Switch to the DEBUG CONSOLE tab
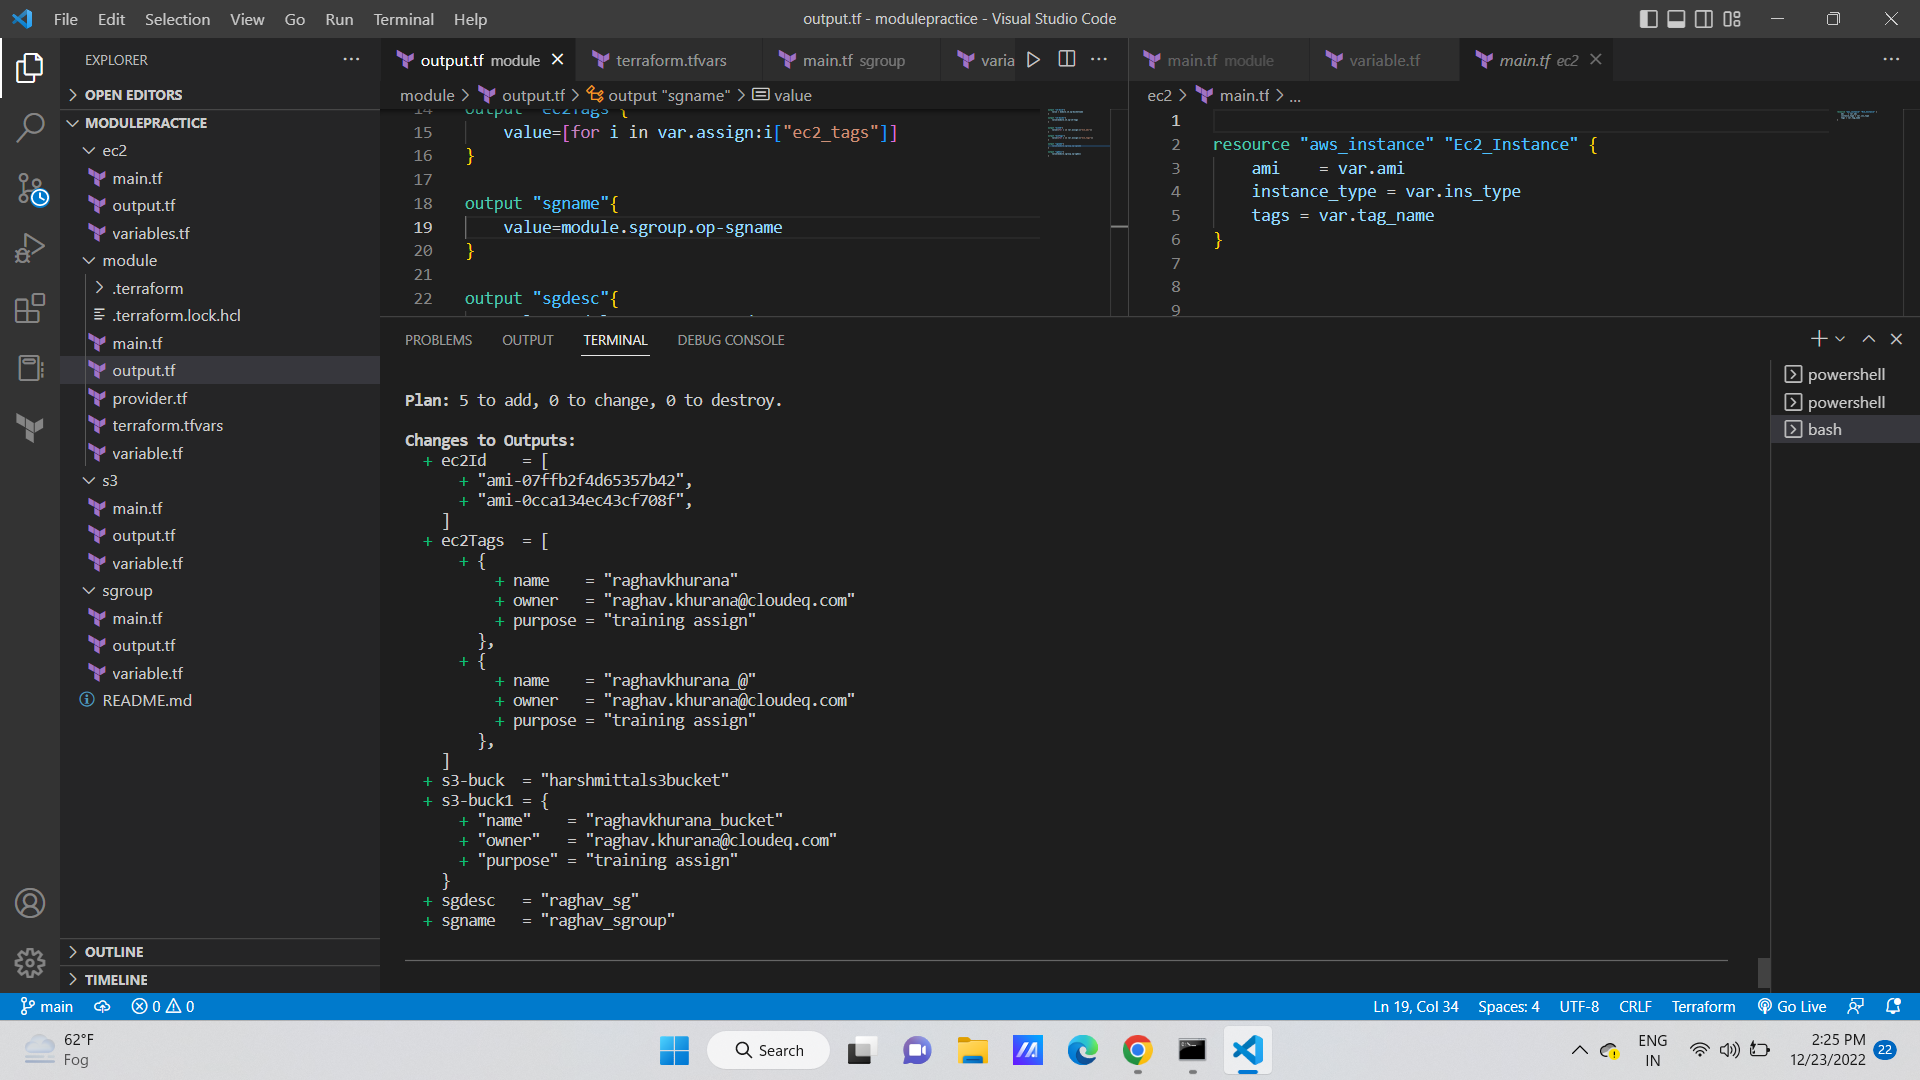This screenshot has width=1920, height=1080. (731, 340)
